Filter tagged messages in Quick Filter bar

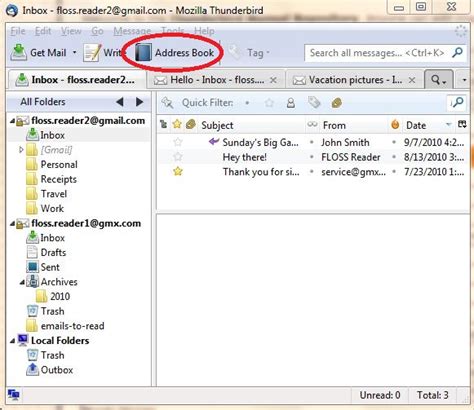pos(314,103)
